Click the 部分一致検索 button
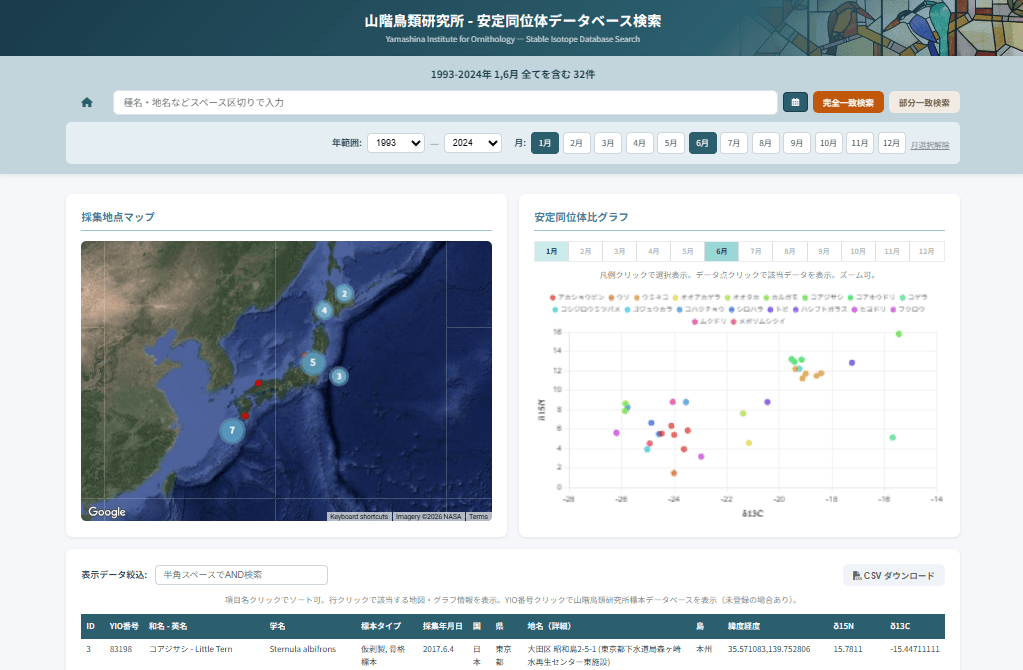The image size is (1023, 670). pyautogui.click(x=924, y=102)
